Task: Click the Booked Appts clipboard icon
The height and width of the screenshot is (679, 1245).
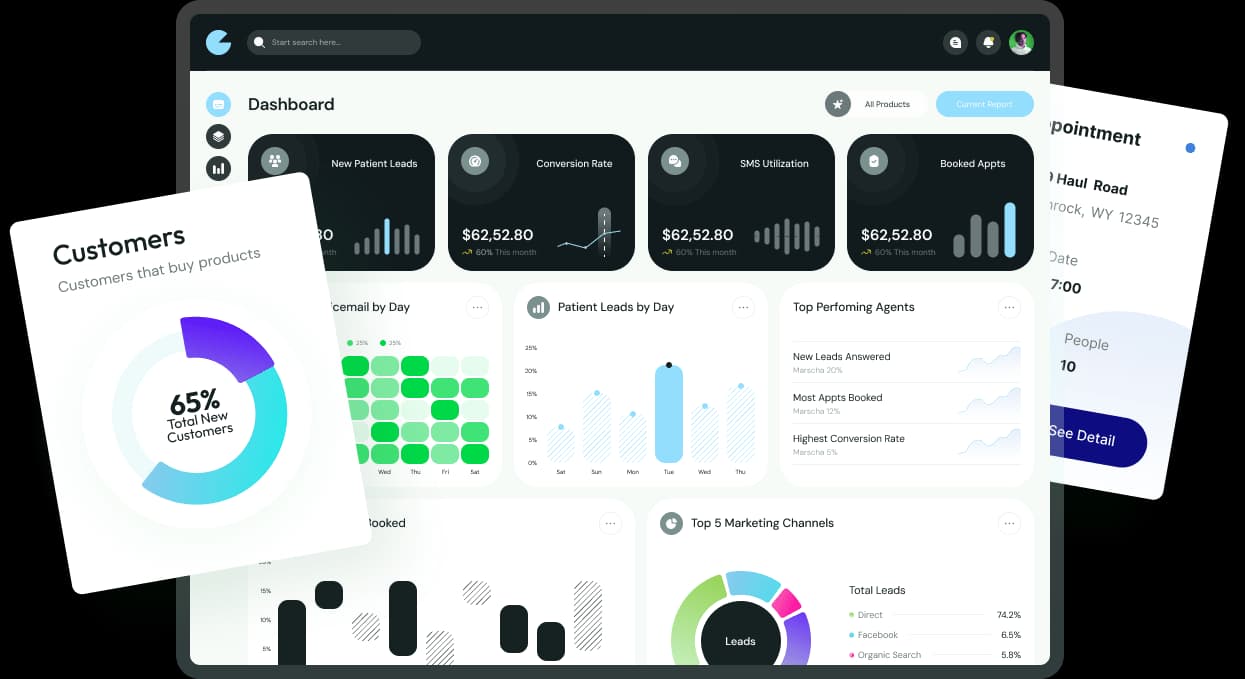Action: [x=874, y=161]
